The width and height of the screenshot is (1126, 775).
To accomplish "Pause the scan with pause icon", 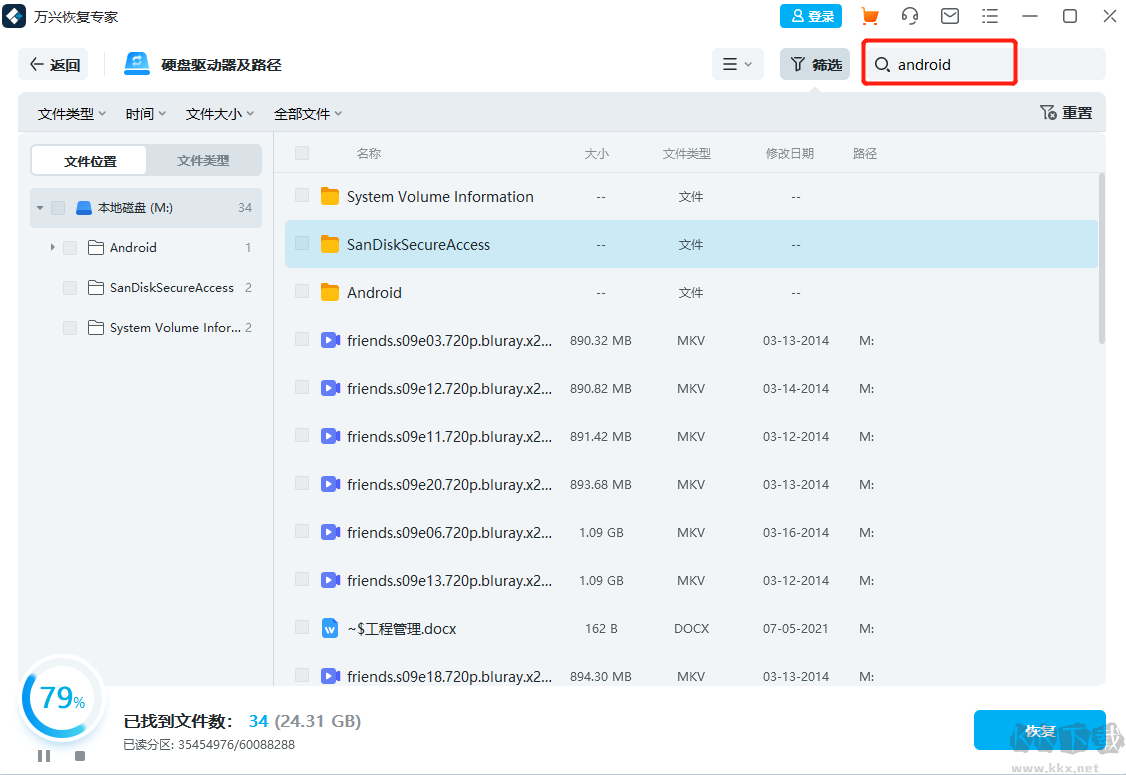I will click(x=44, y=756).
